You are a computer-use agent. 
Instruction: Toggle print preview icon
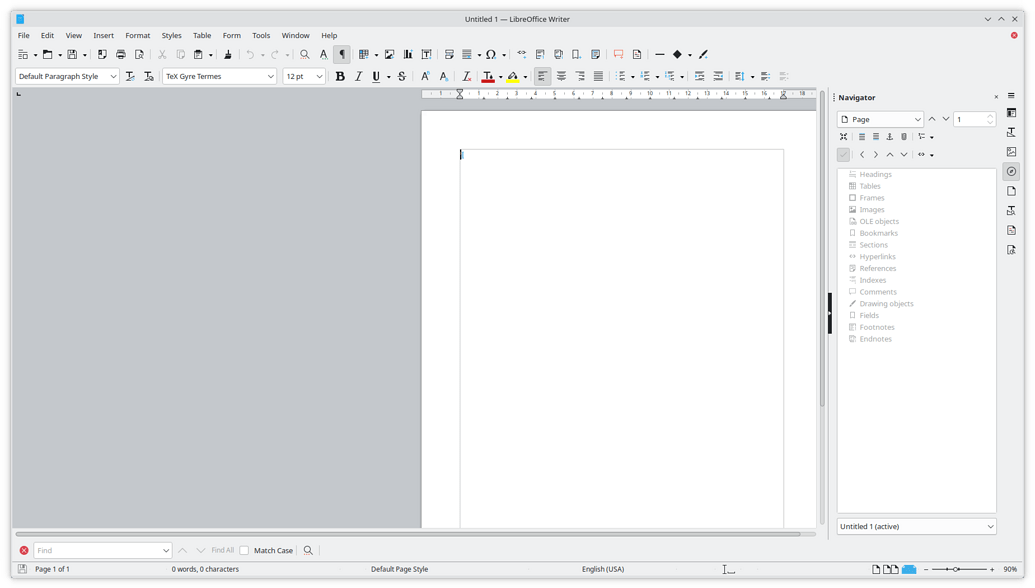[139, 55]
